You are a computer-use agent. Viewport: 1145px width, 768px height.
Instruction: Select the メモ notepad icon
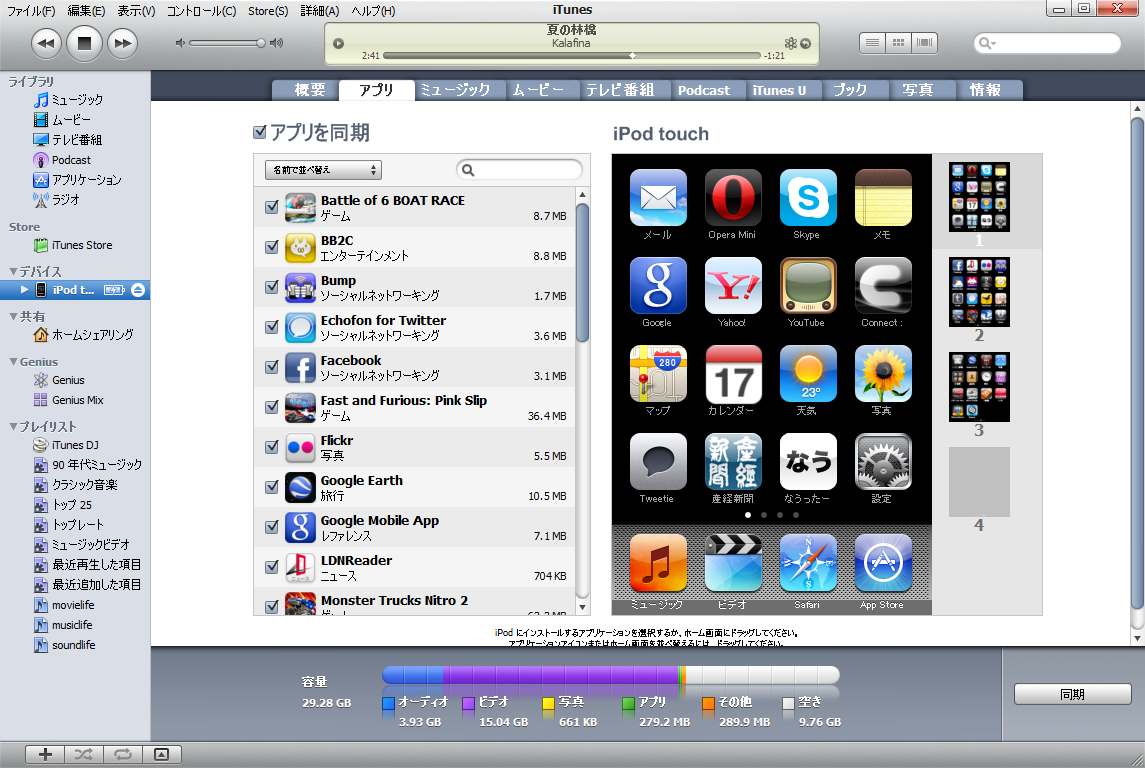point(883,198)
